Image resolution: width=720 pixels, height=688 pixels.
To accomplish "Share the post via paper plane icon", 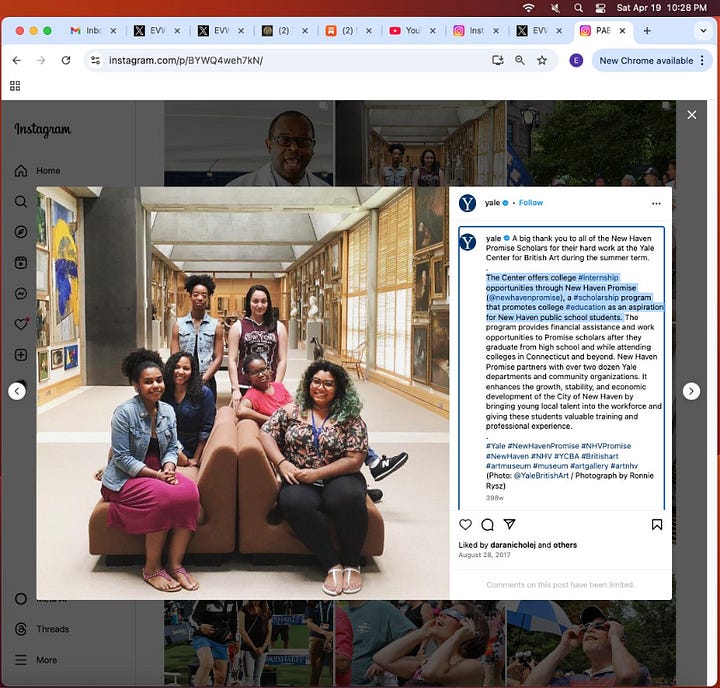I will [x=509, y=524].
